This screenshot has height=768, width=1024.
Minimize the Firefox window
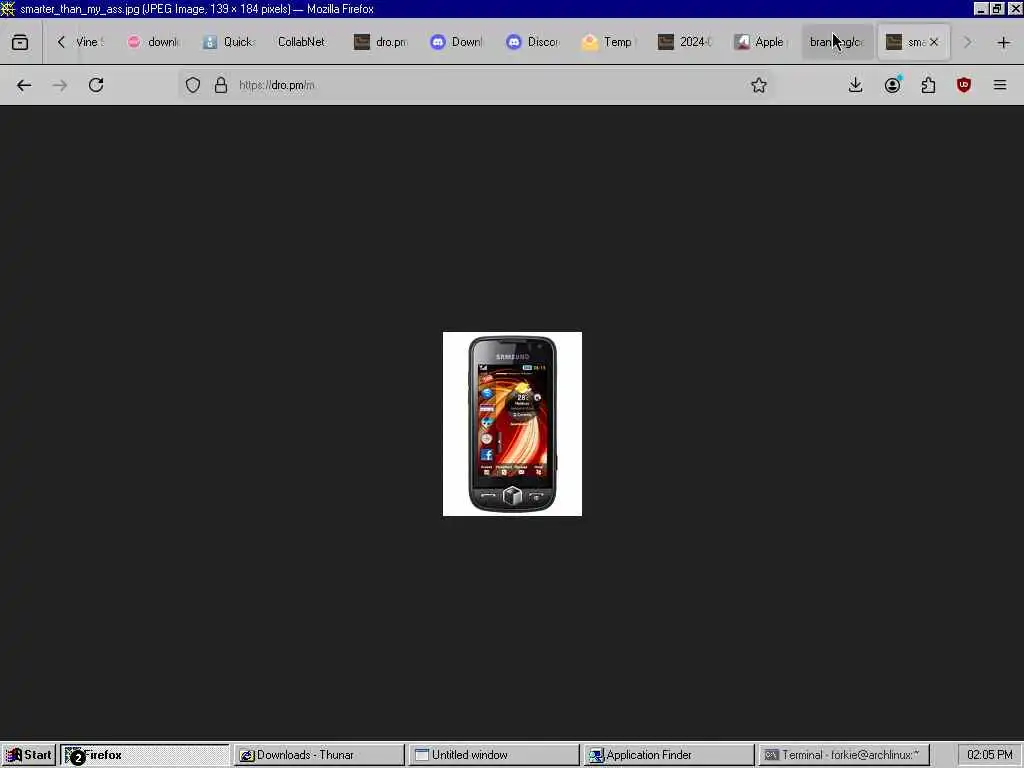981,8
